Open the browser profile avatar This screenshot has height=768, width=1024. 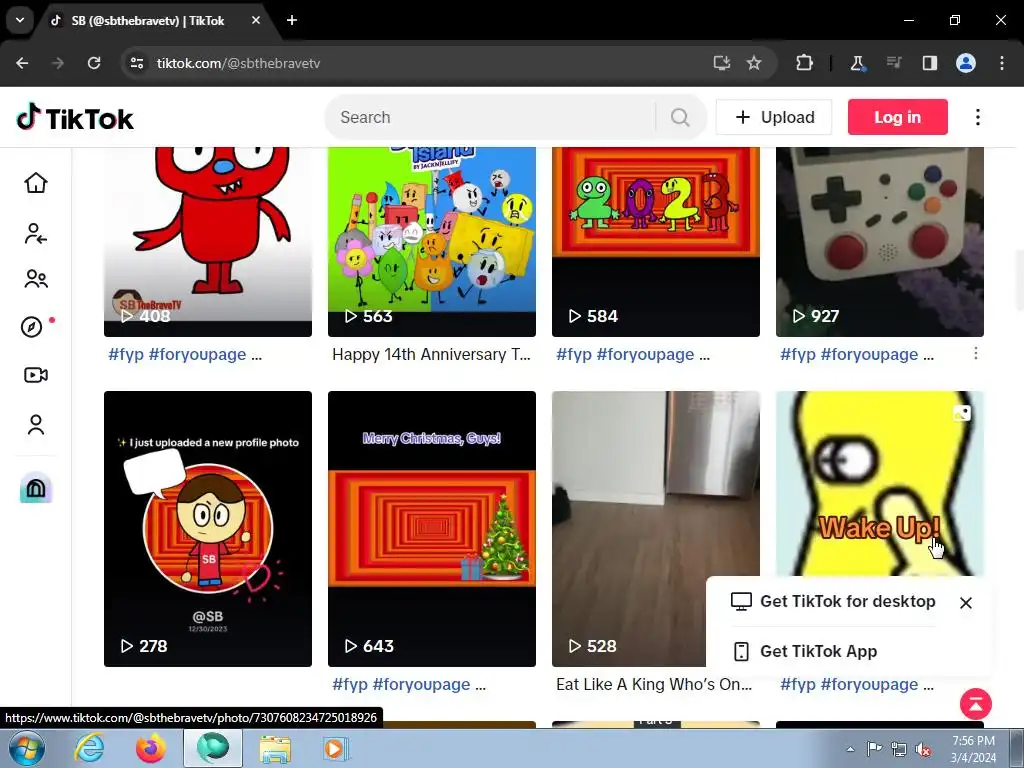[x=966, y=63]
